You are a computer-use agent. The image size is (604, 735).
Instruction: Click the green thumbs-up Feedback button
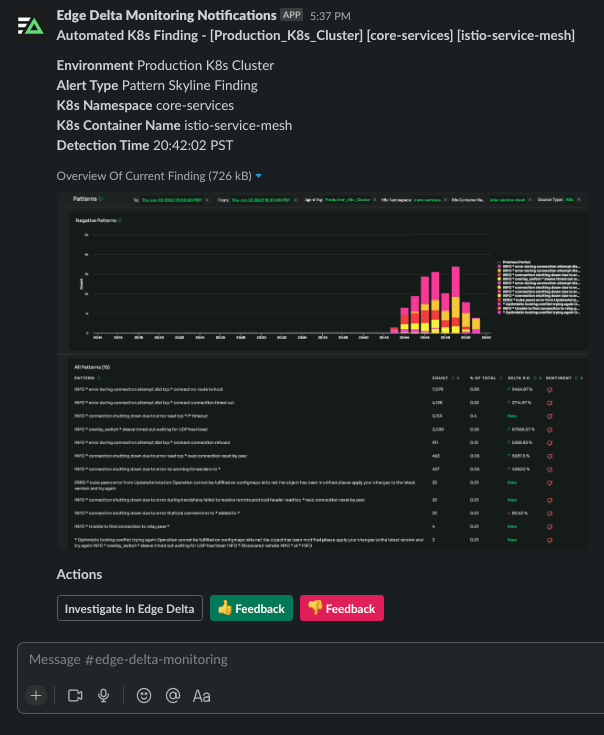pyautogui.click(x=251, y=608)
